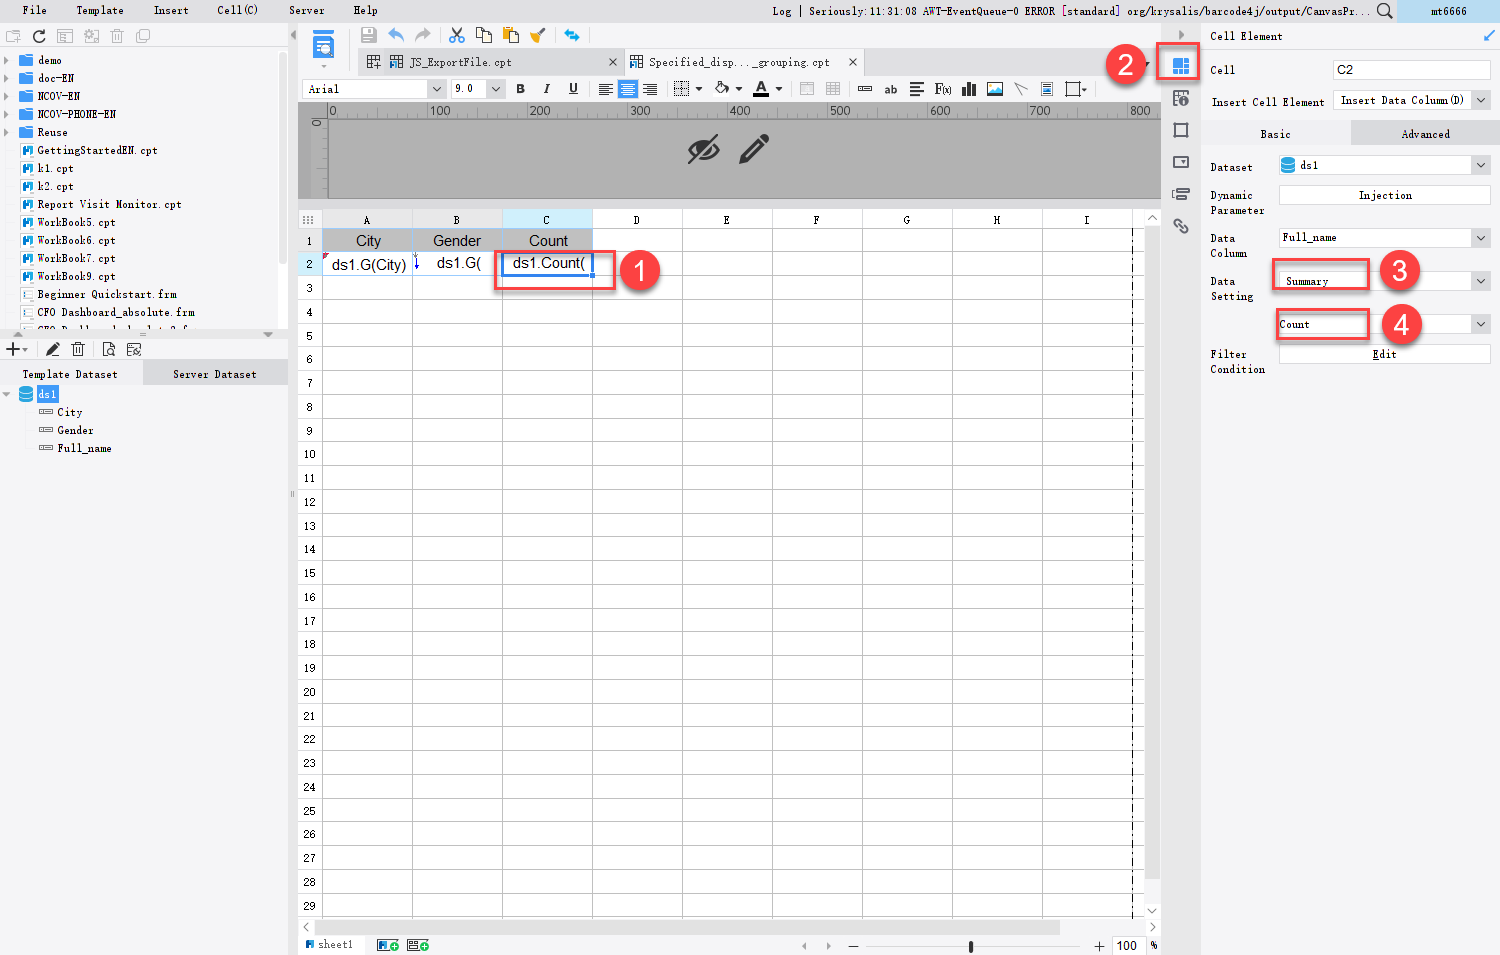Open the Template menu
Image resolution: width=1500 pixels, height=955 pixels.
(99, 11)
